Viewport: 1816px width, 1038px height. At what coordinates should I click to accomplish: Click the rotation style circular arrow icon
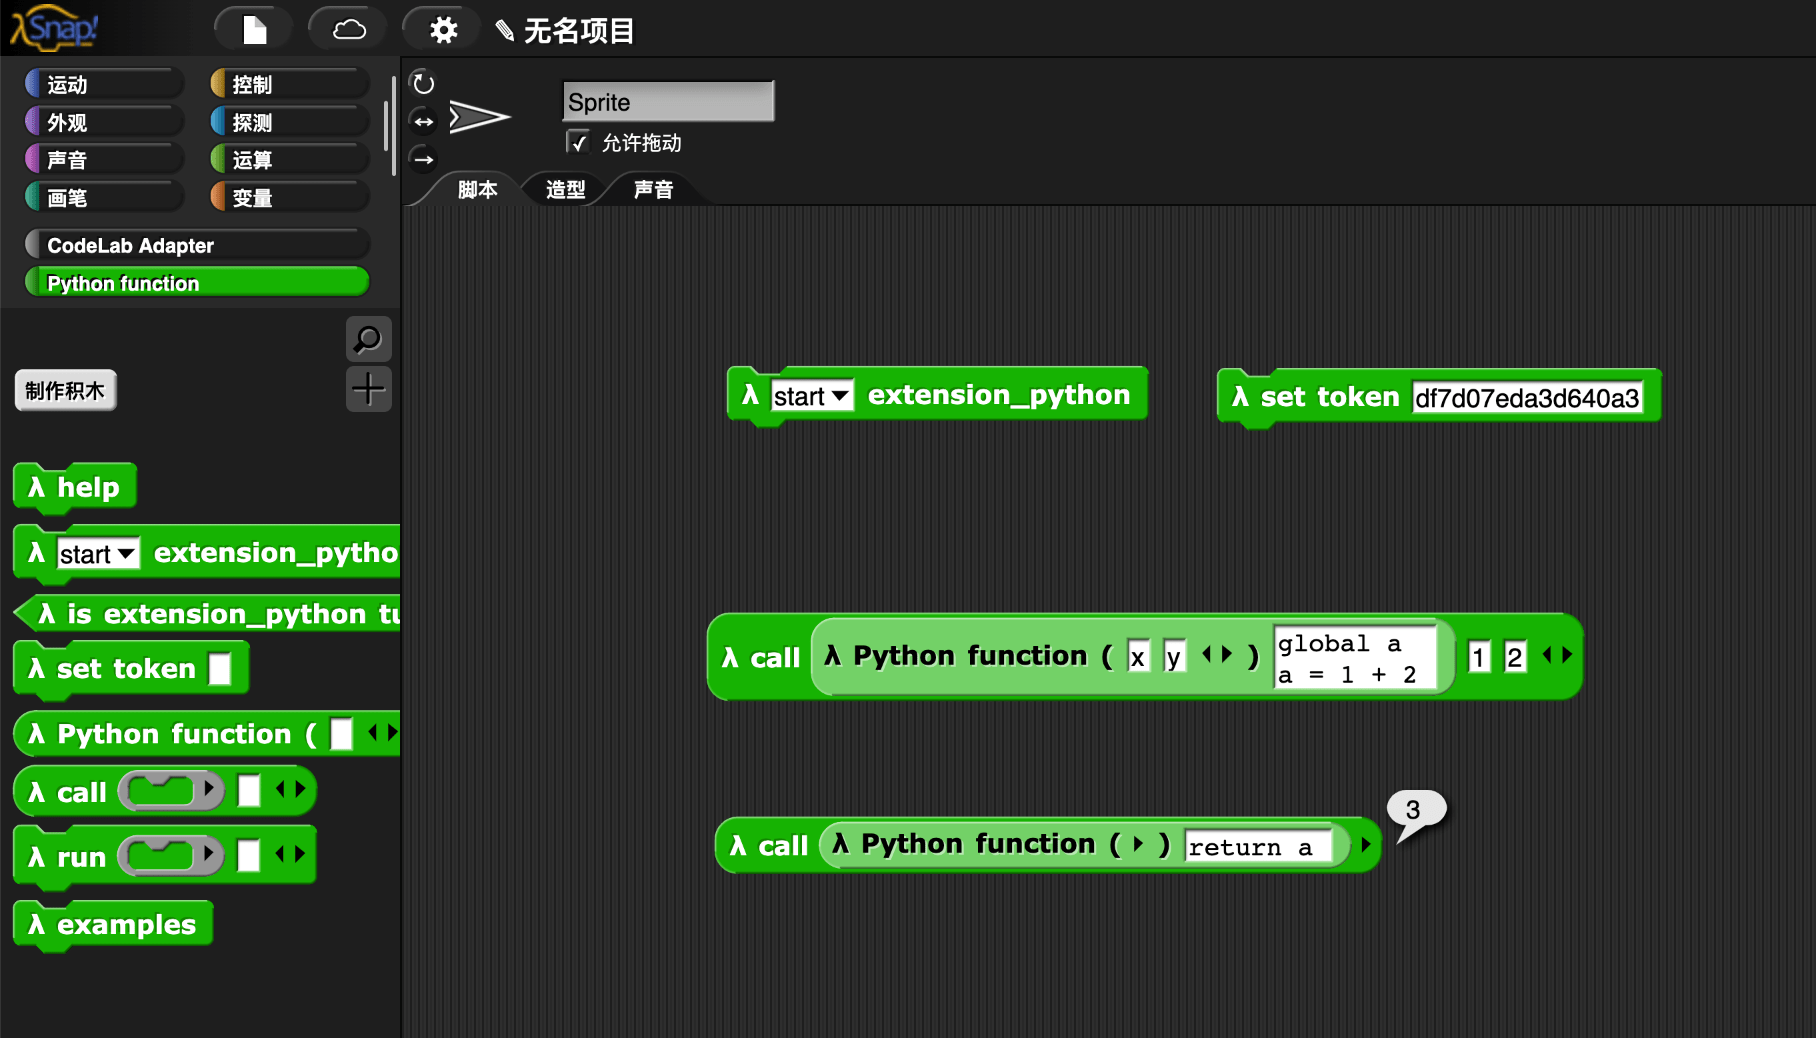tap(423, 83)
